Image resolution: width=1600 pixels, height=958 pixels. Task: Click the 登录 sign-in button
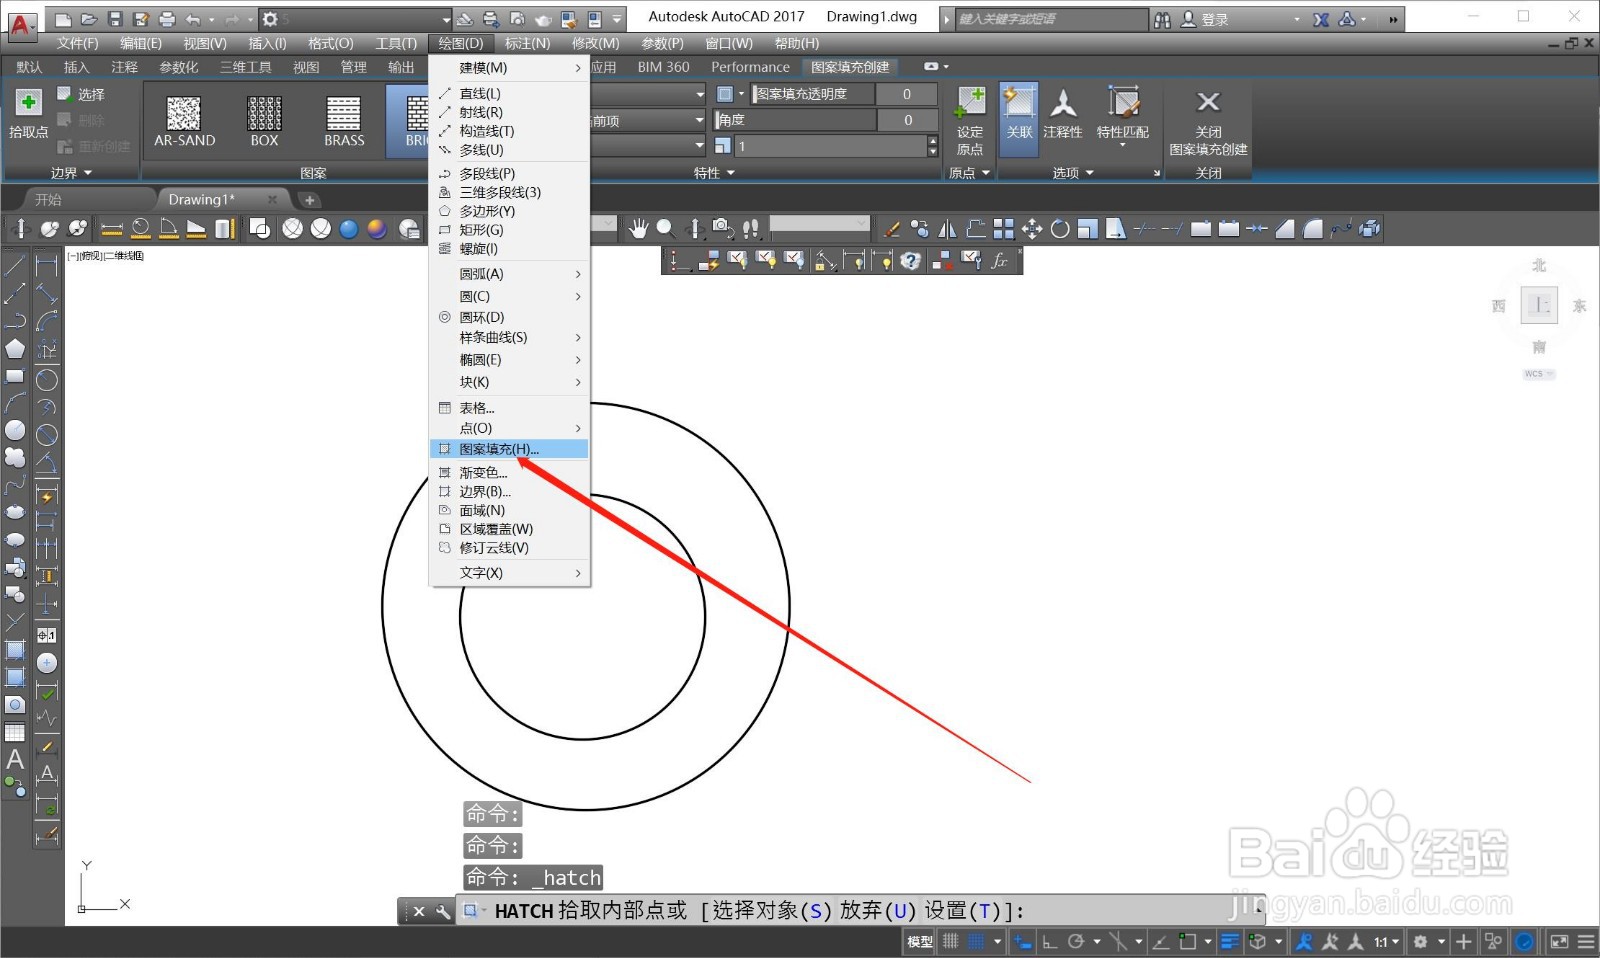coord(1205,19)
